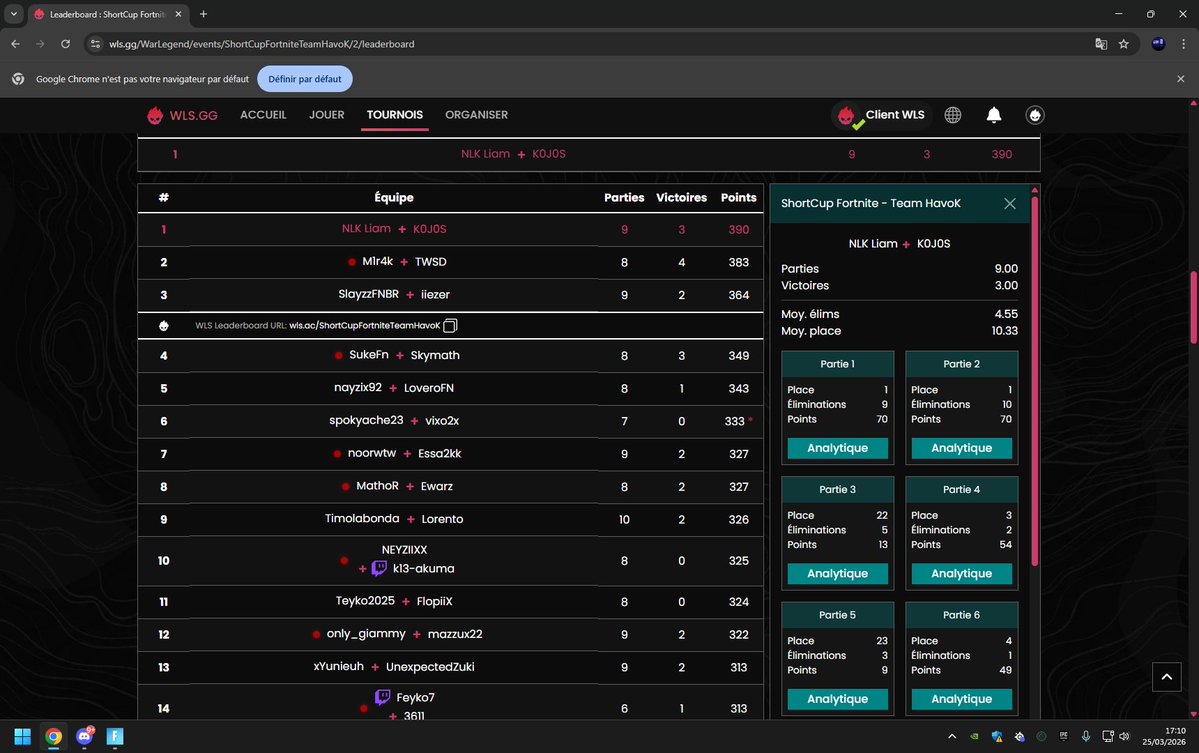Show hidden system tray icons

coord(952,736)
